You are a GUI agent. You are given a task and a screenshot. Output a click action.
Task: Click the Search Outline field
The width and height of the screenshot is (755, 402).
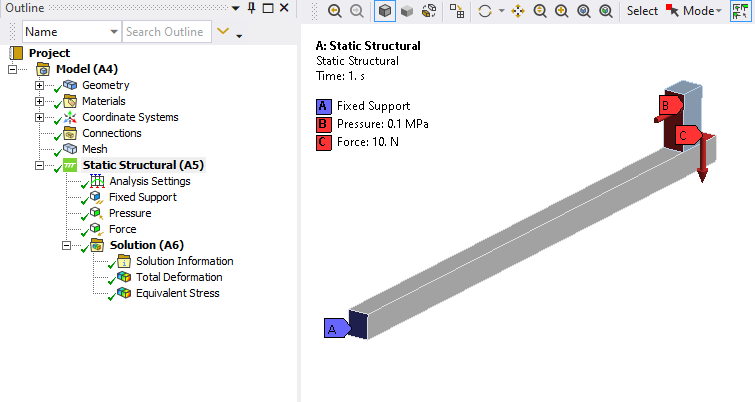click(167, 32)
